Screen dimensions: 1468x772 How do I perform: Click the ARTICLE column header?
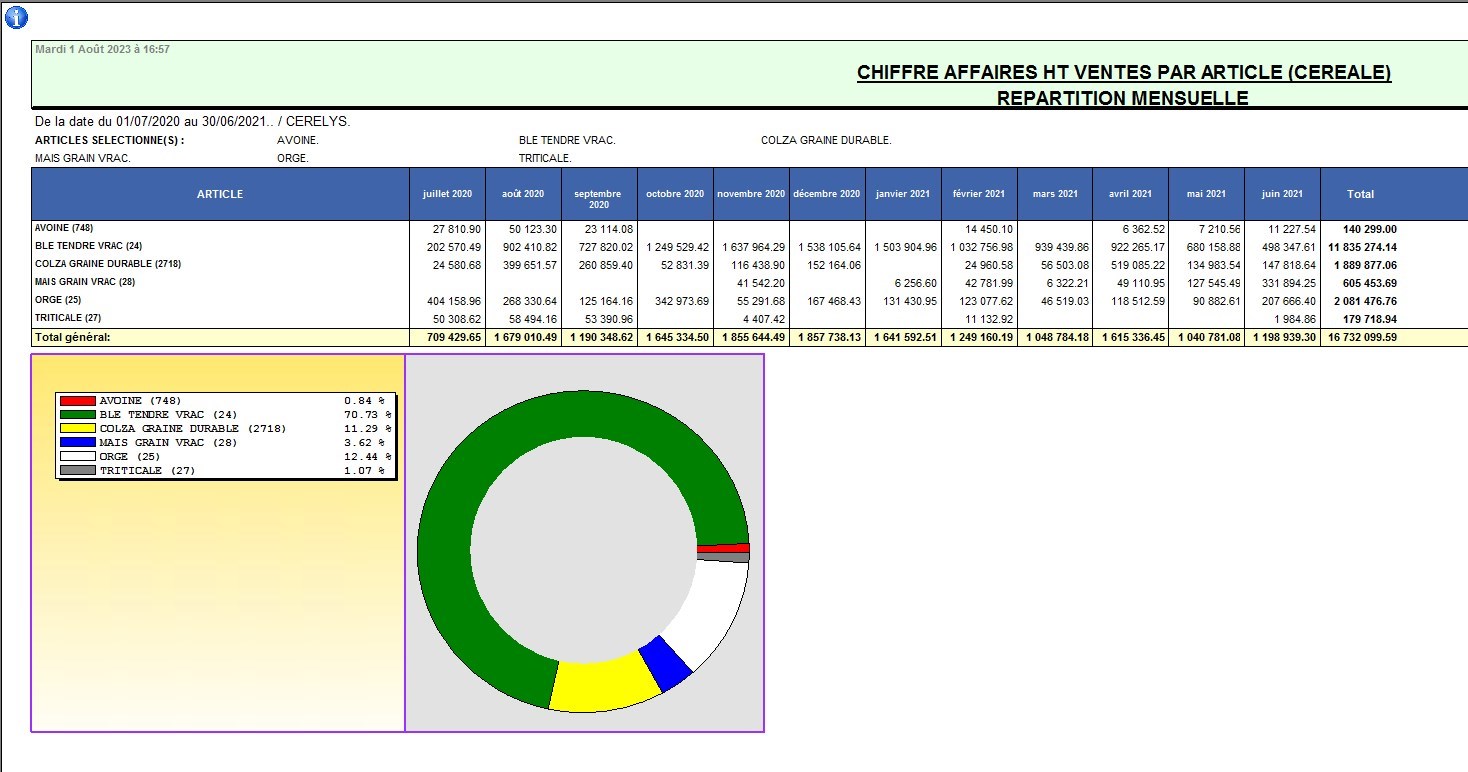(x=220, y=194)
